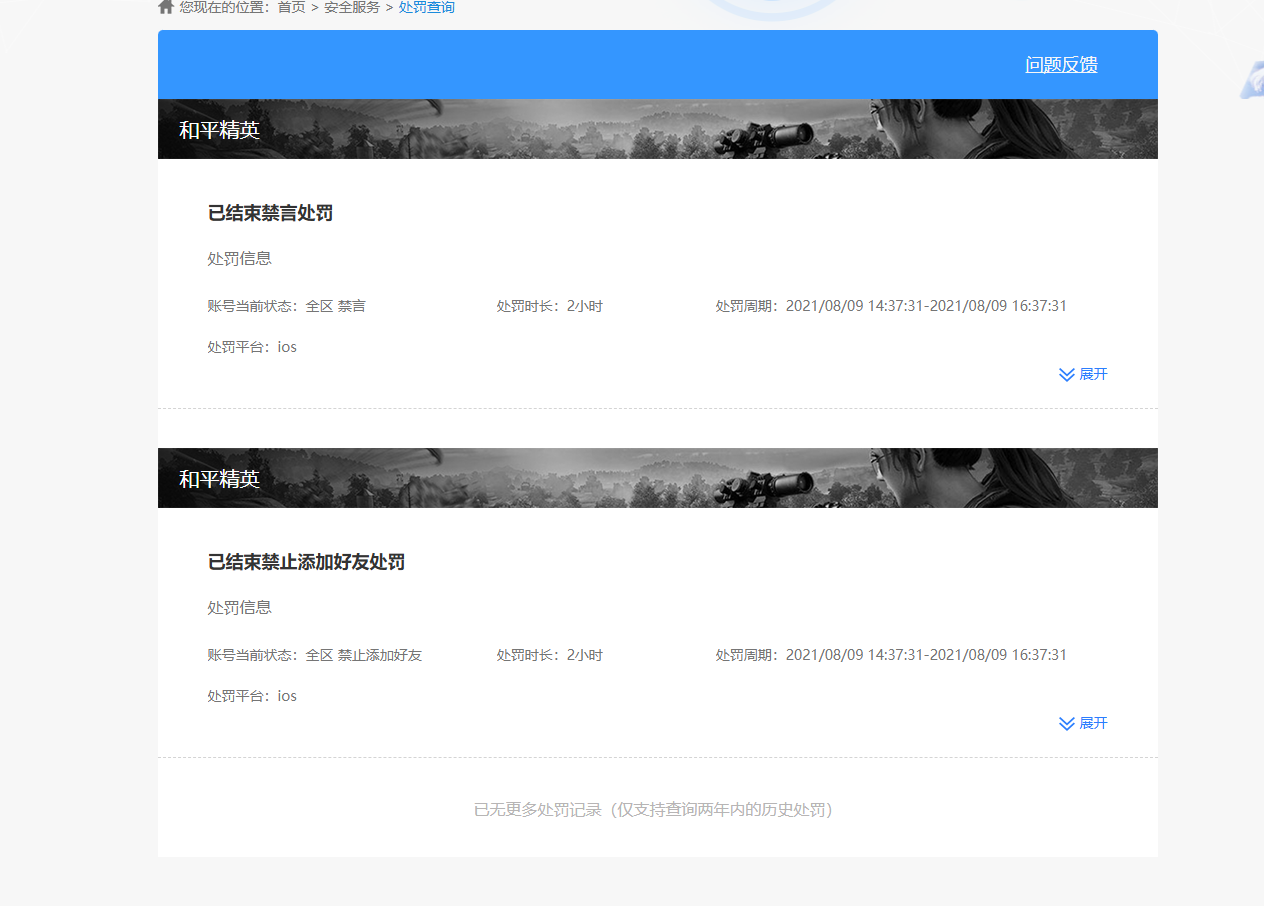This screenshot has width=1264, height=906.
Task: Click the first 和平精英 game banner
Action: pyautogui.click(x=657, y=129)
